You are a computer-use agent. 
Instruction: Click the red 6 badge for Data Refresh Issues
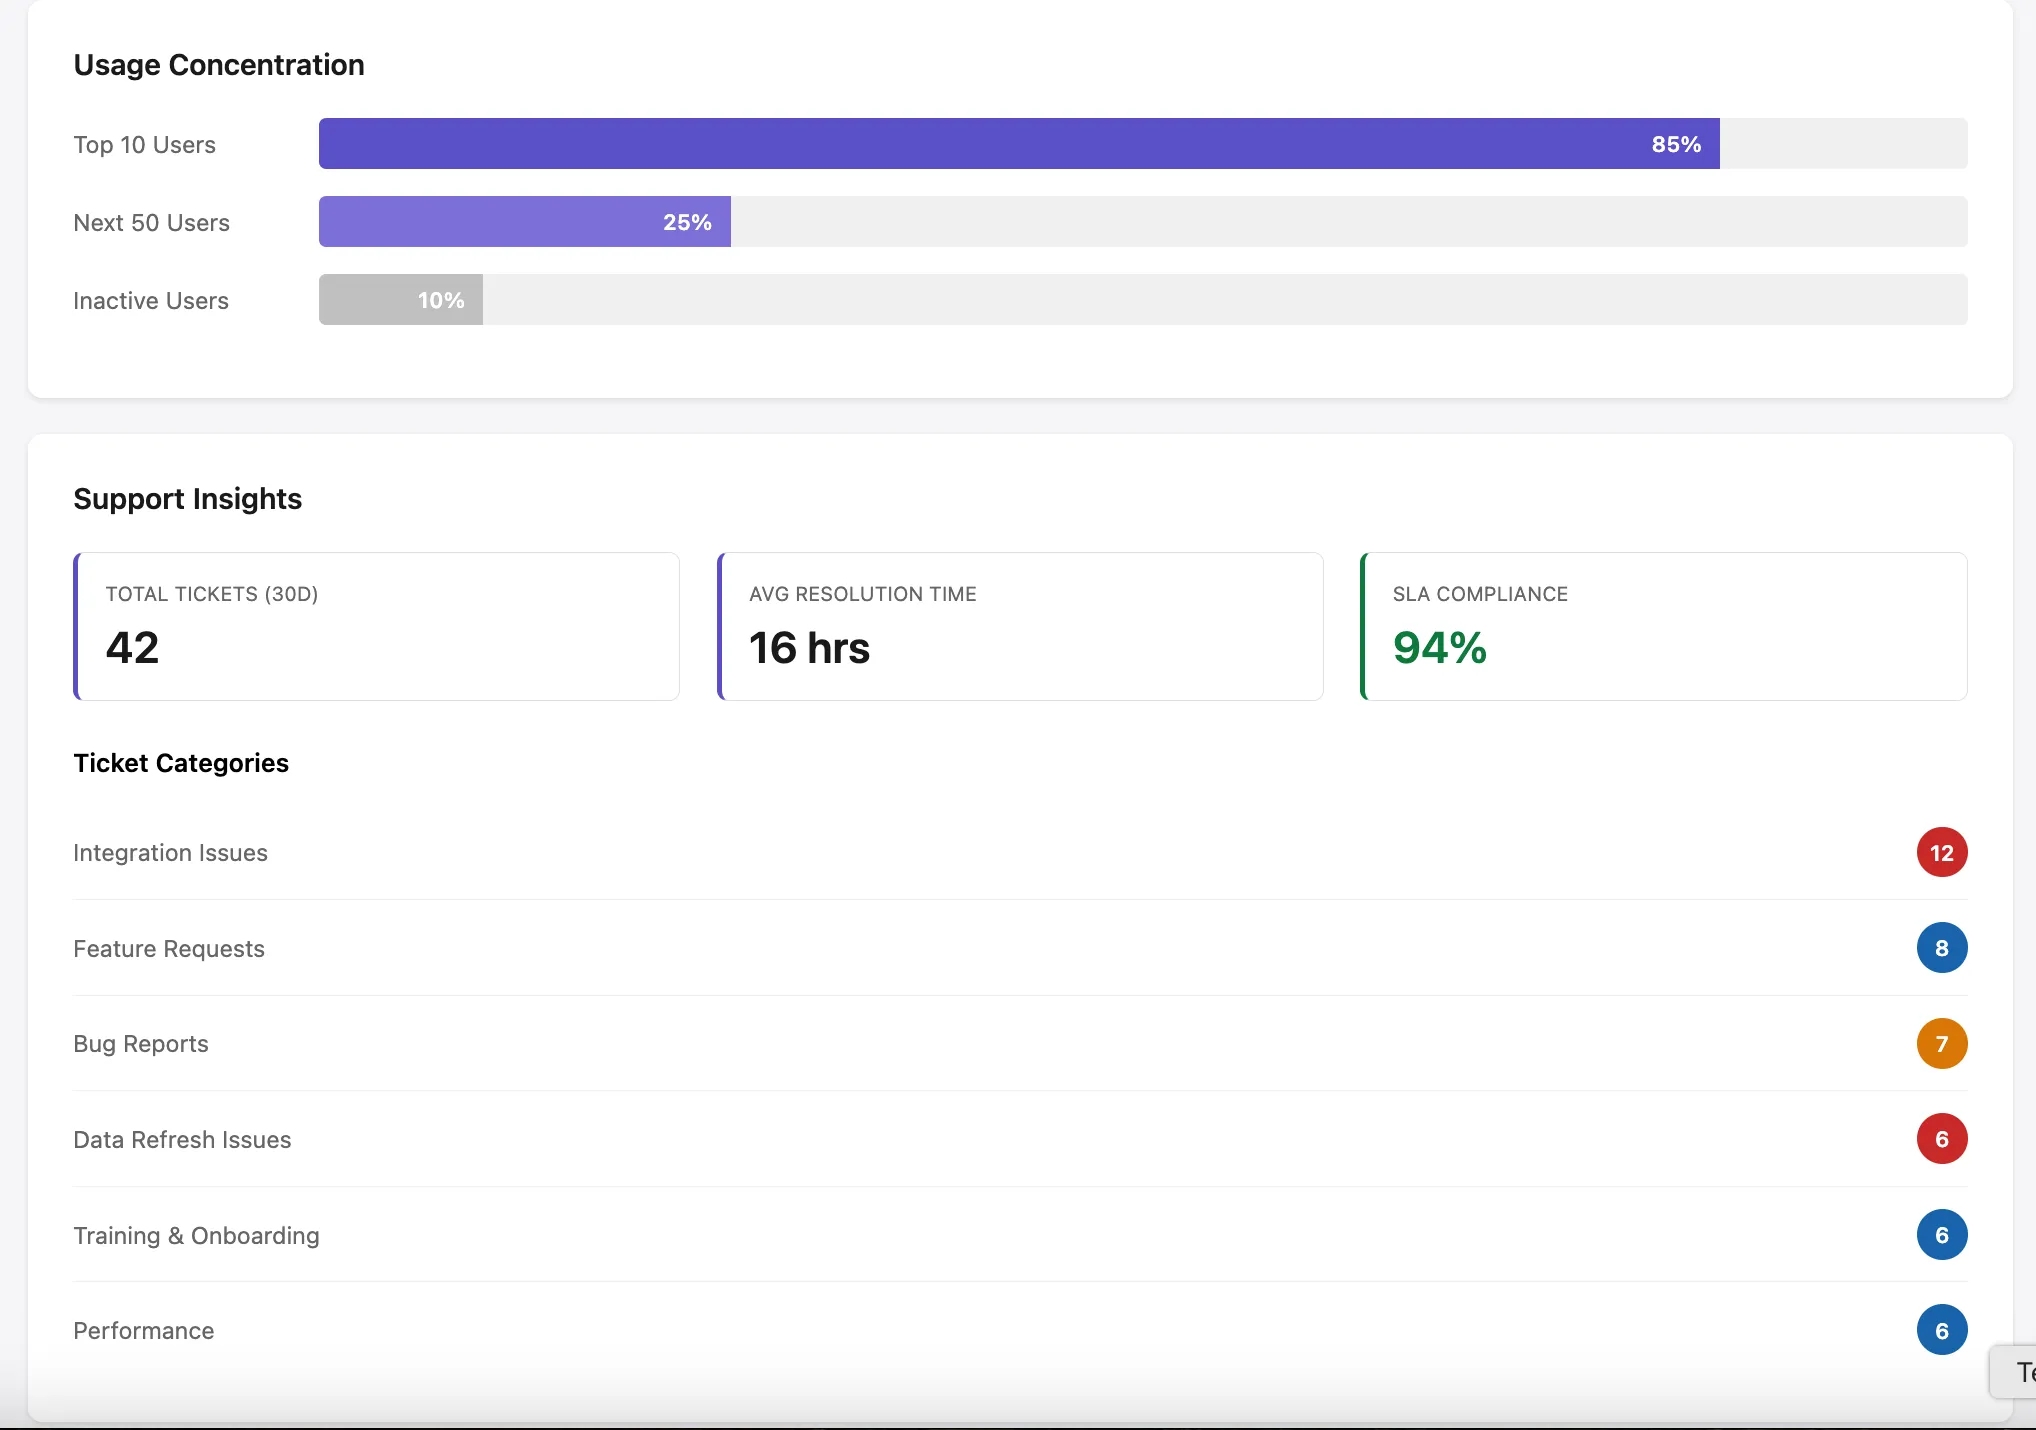pos(1941,1139)
